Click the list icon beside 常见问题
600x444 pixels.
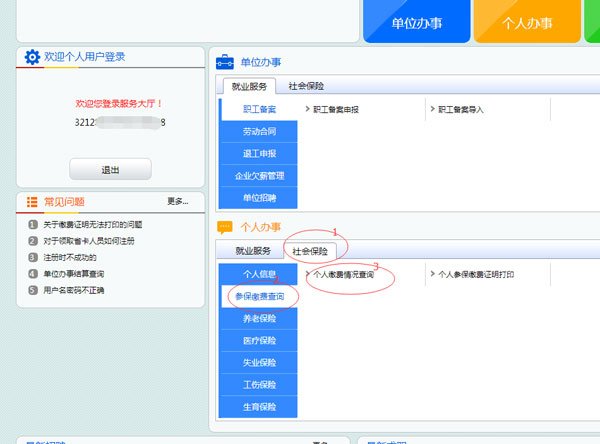(32, 202)
